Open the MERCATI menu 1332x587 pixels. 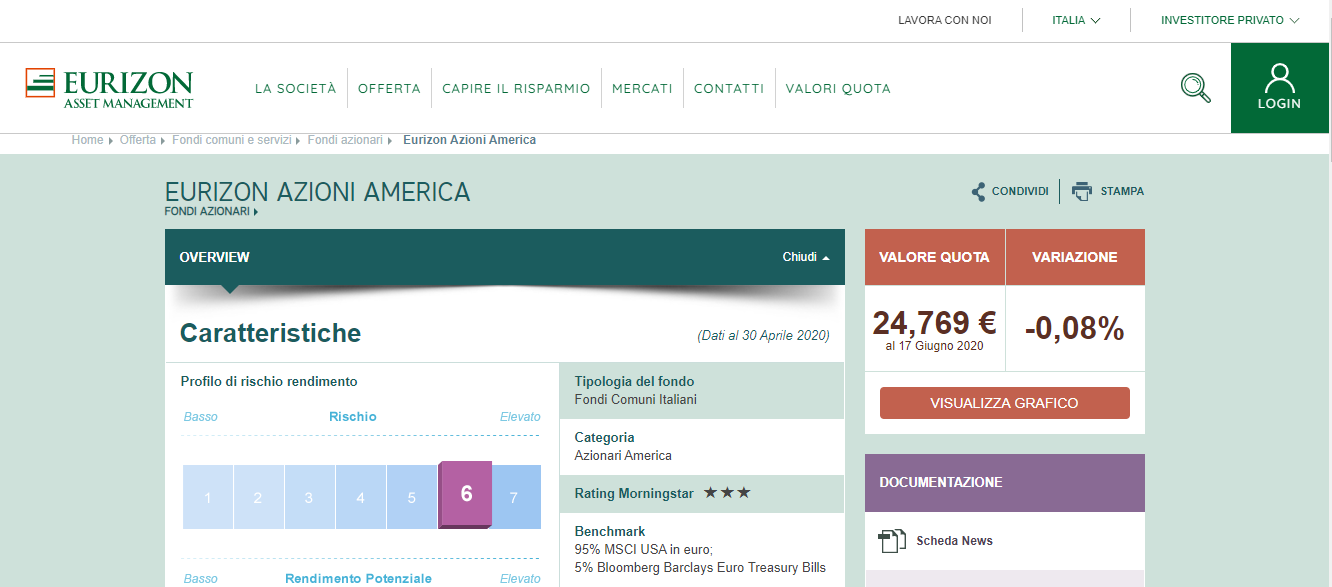[x=642, y=88]
